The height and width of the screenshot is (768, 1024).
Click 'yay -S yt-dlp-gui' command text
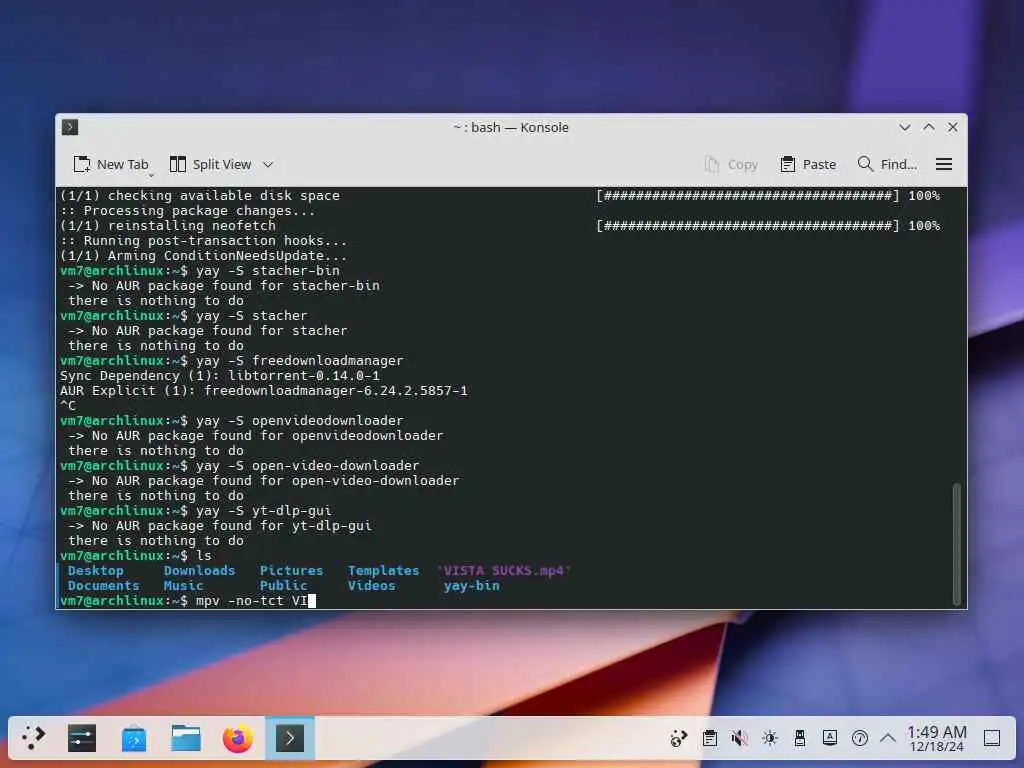pos(264,511)
